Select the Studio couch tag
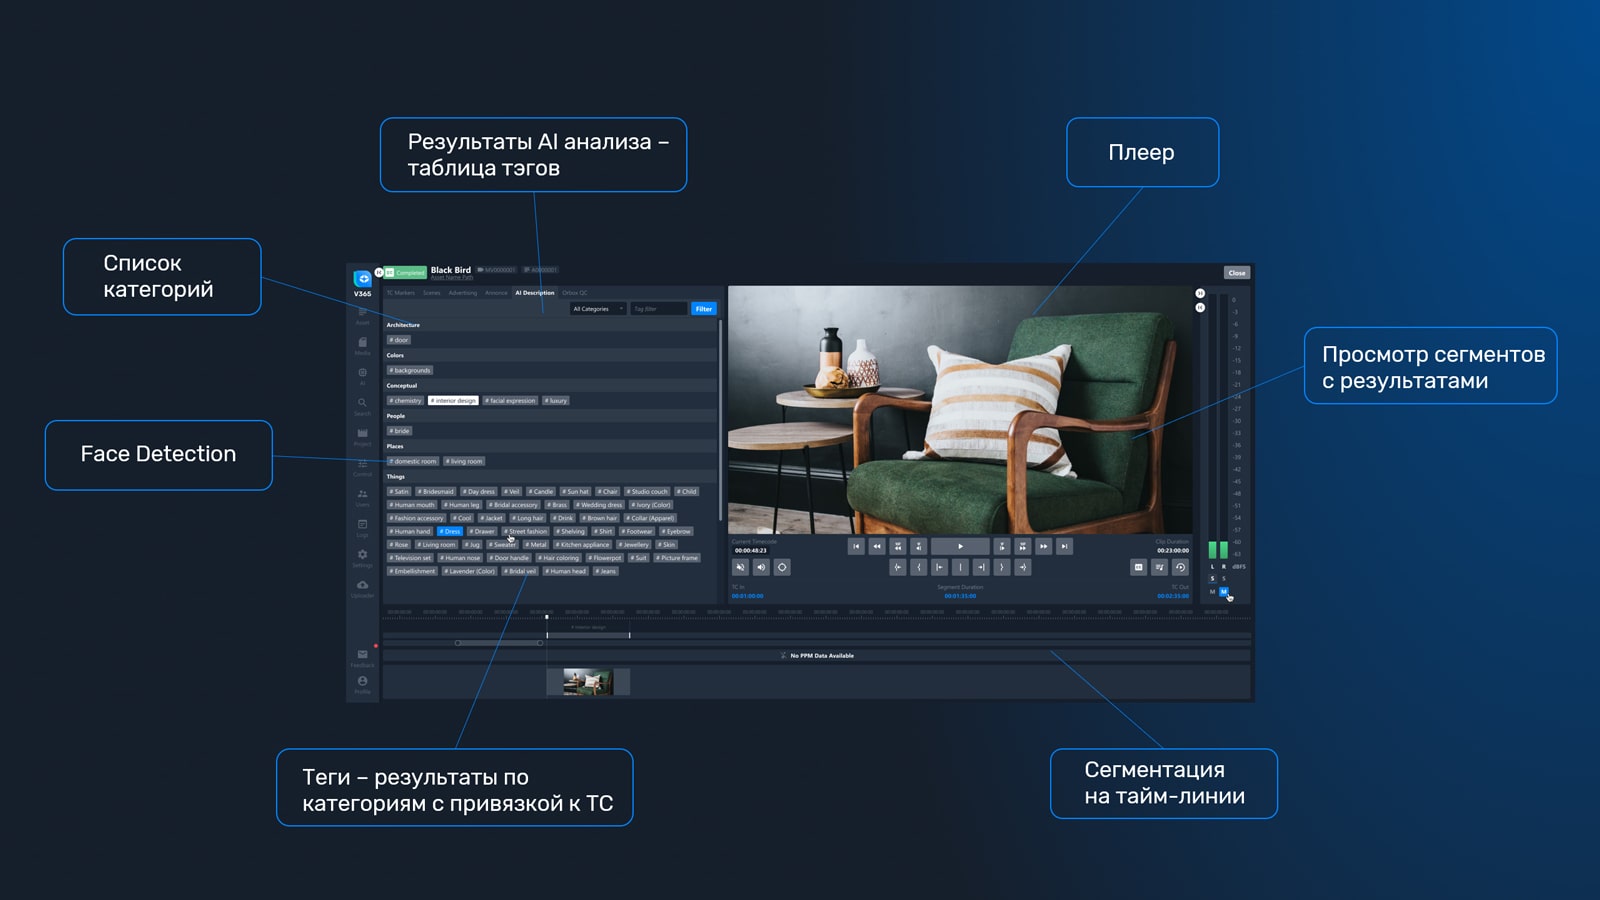The width and height of the screenshot is (1600, 900). point(647,491)
